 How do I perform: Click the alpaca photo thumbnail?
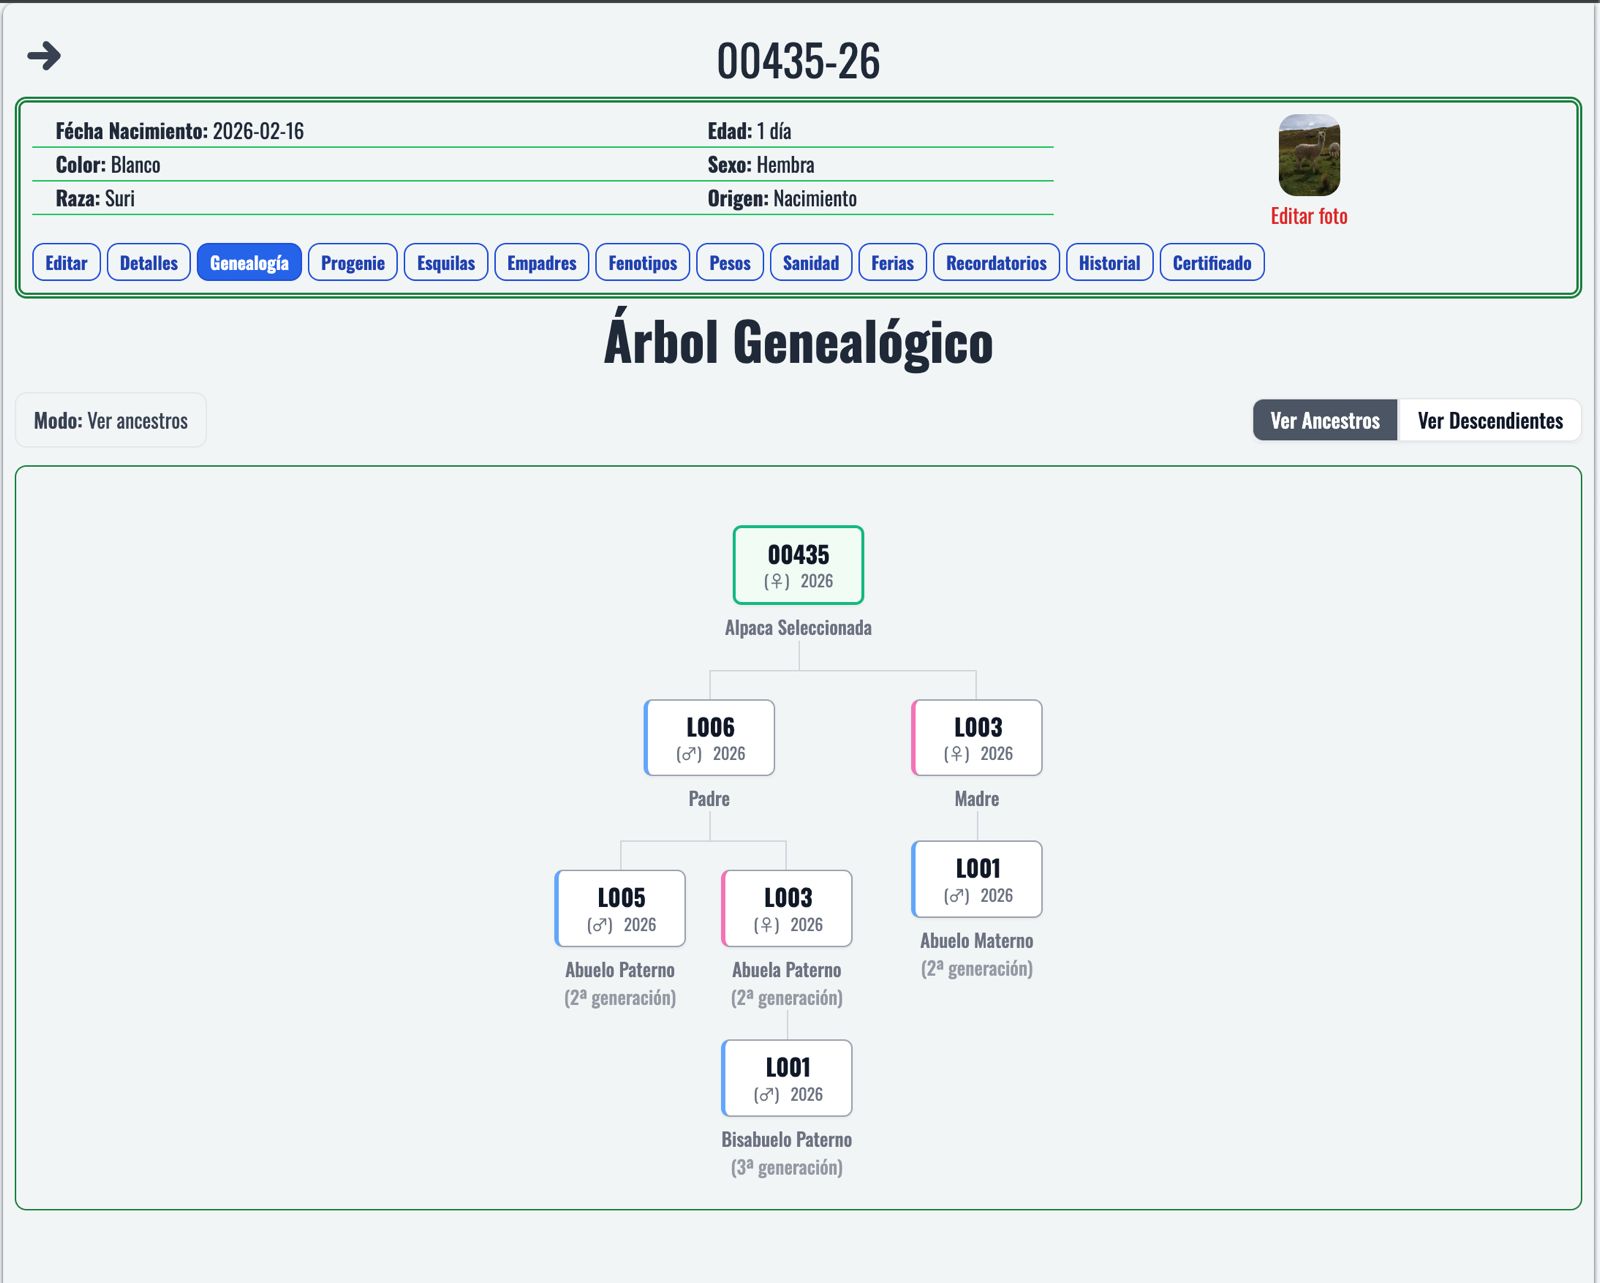[x=1308, y=155]
